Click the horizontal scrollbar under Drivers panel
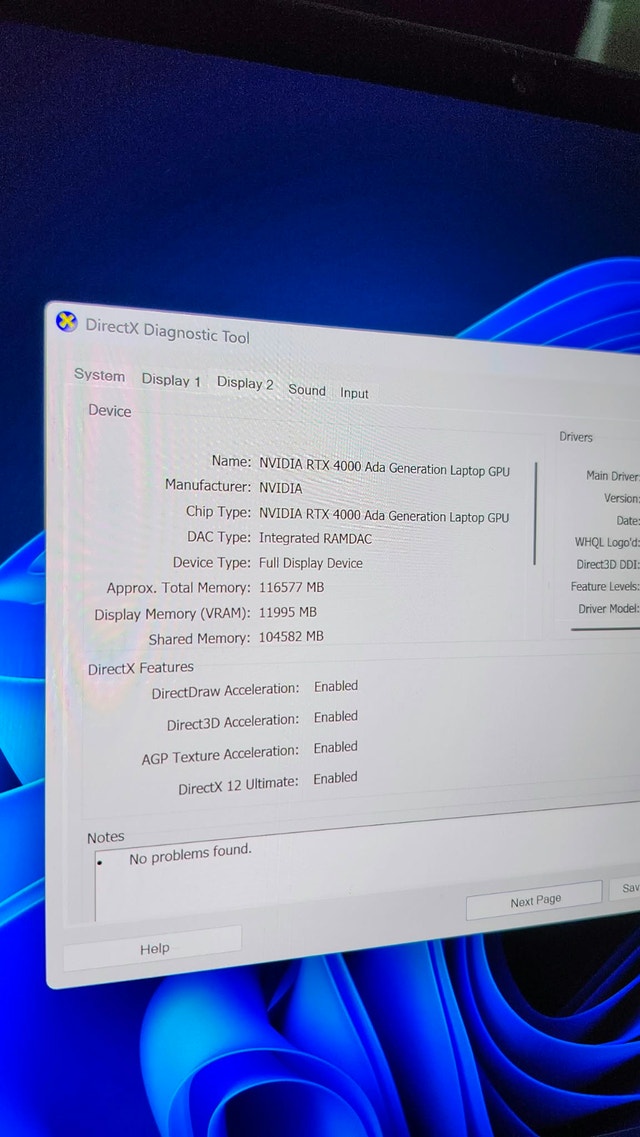 click(x=605, y=630)
